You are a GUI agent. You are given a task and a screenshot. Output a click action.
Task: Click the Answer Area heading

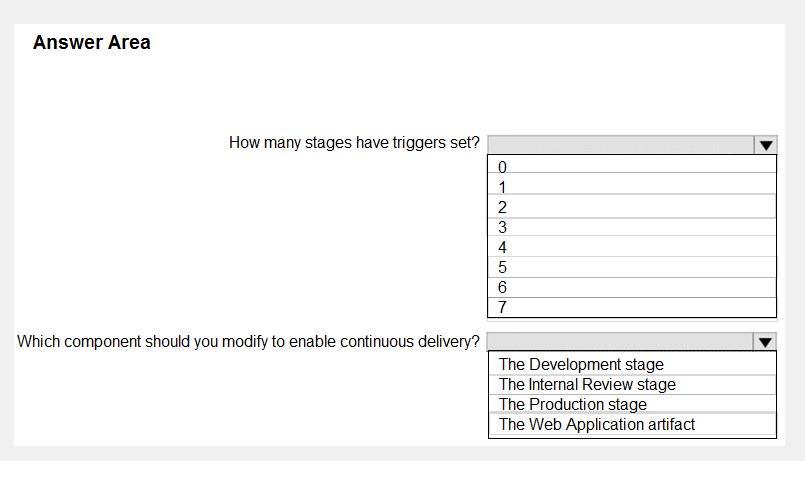92,42
